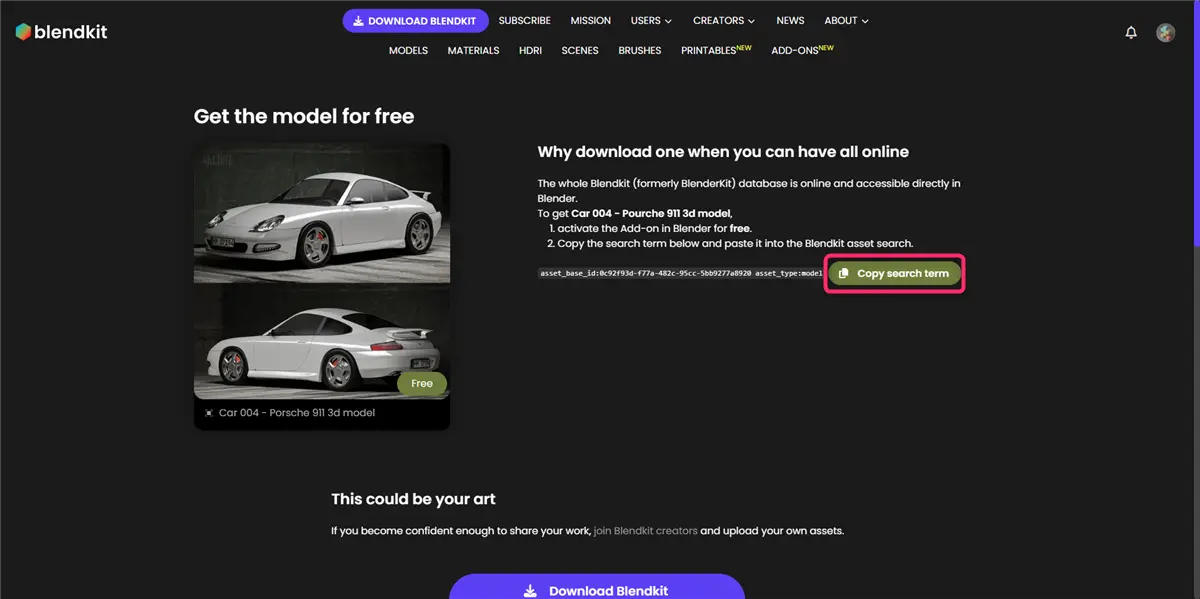This screenshot has height=599, width=1200.
Task: Go to the Models category
Action: click(x=408, y=50)
